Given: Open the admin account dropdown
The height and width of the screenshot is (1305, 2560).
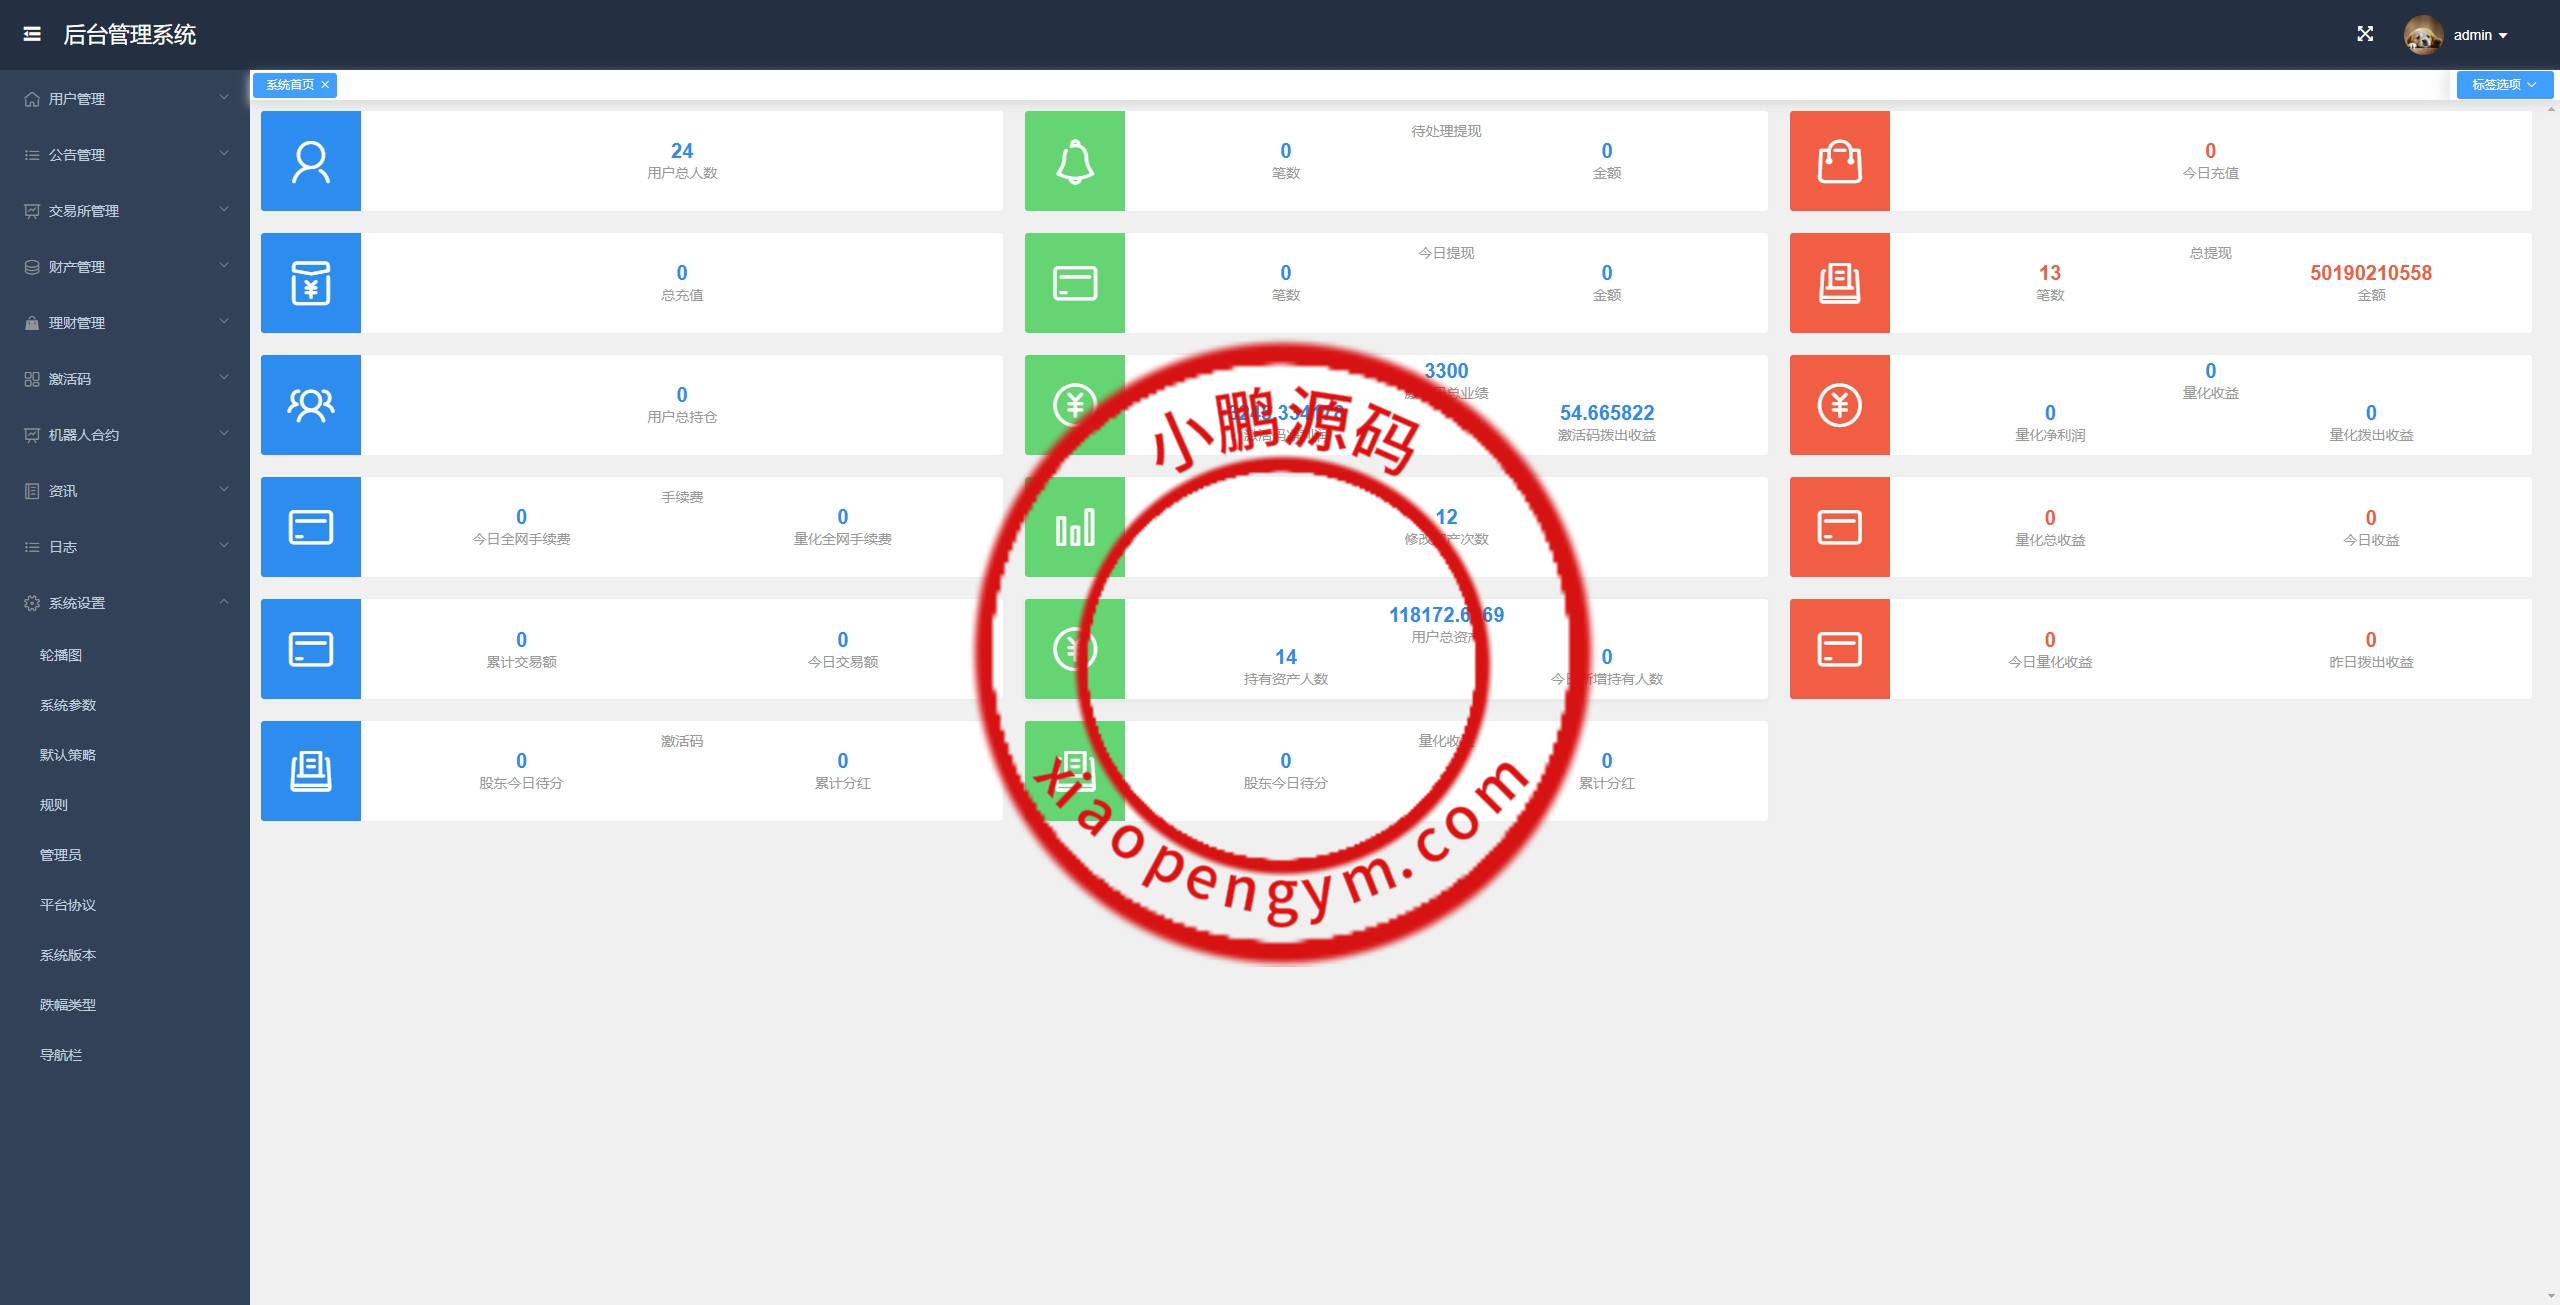Looking at the screenshot, I should (2481, 35).
